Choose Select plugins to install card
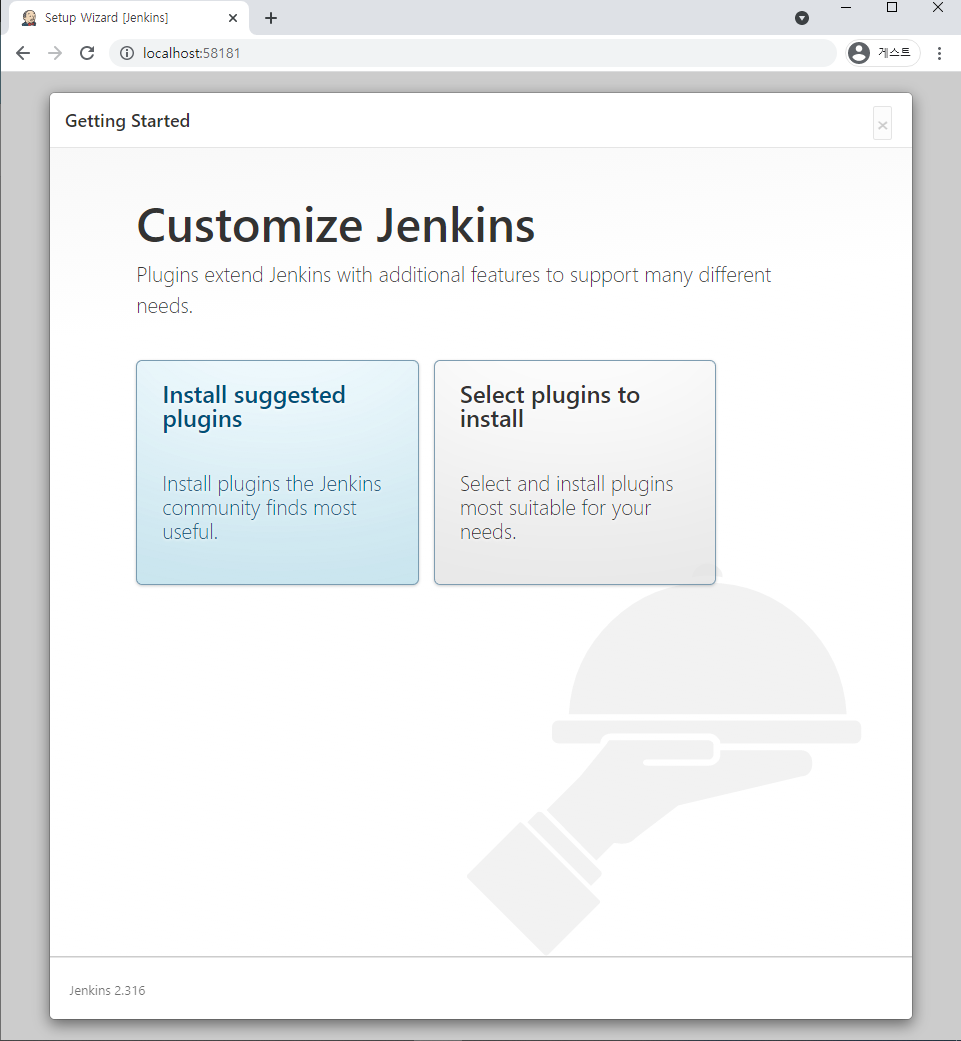The width and height of the screenshot is (961, 1041). coord(575,472)
